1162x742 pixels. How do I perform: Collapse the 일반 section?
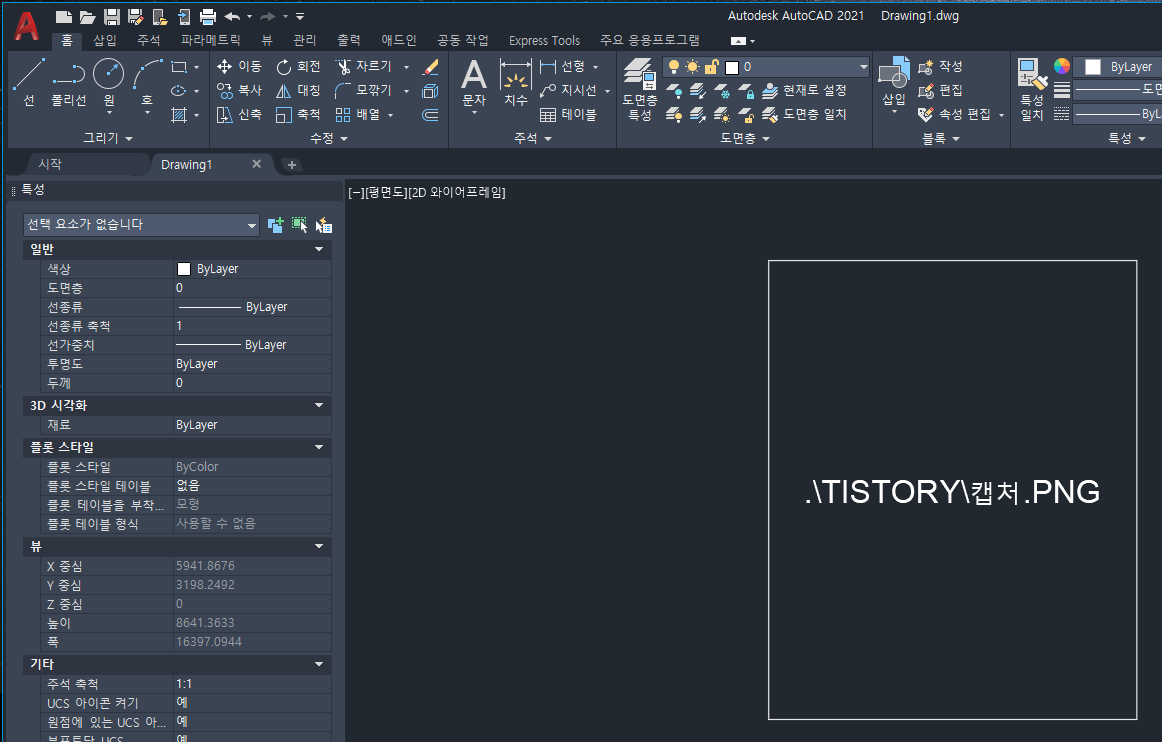point(319,250)
